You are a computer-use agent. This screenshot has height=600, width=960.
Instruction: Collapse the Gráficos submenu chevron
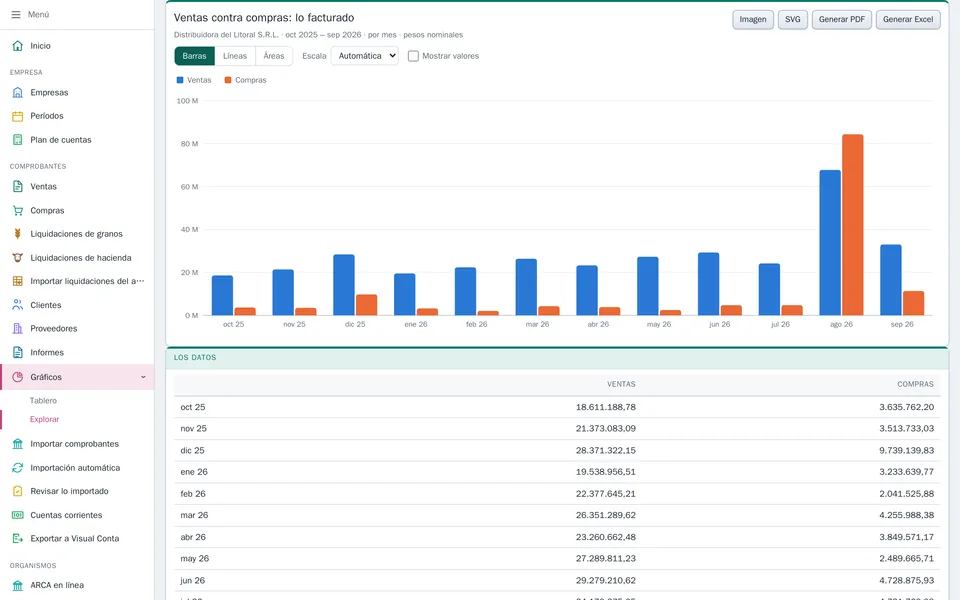143,377
